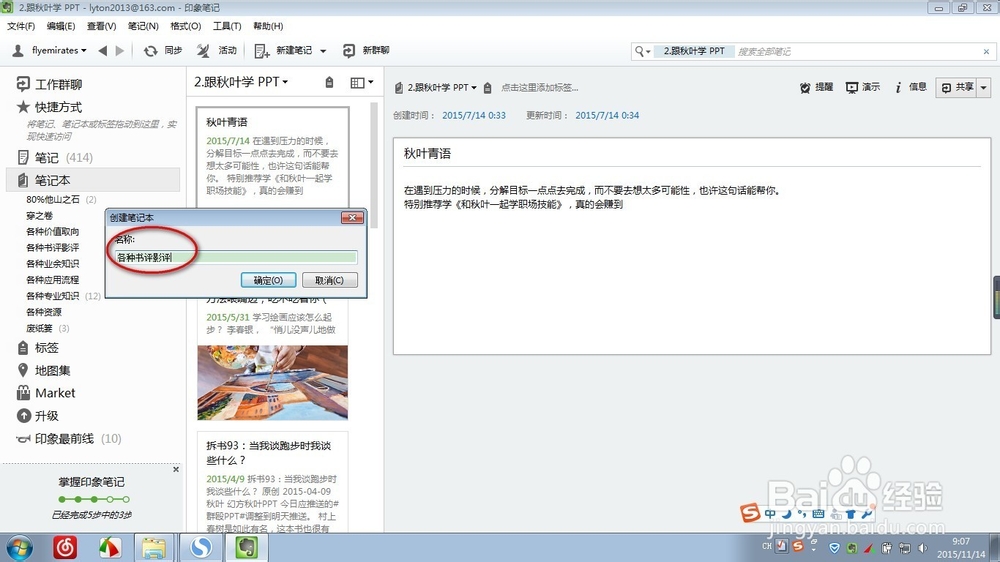Click the notebook name input field
The width and height of the screenshot is (1000, 562).
coord(236,257)
